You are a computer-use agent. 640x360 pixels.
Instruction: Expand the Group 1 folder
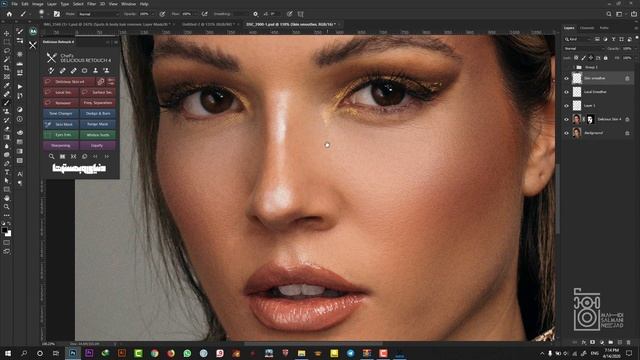[574, 67]
